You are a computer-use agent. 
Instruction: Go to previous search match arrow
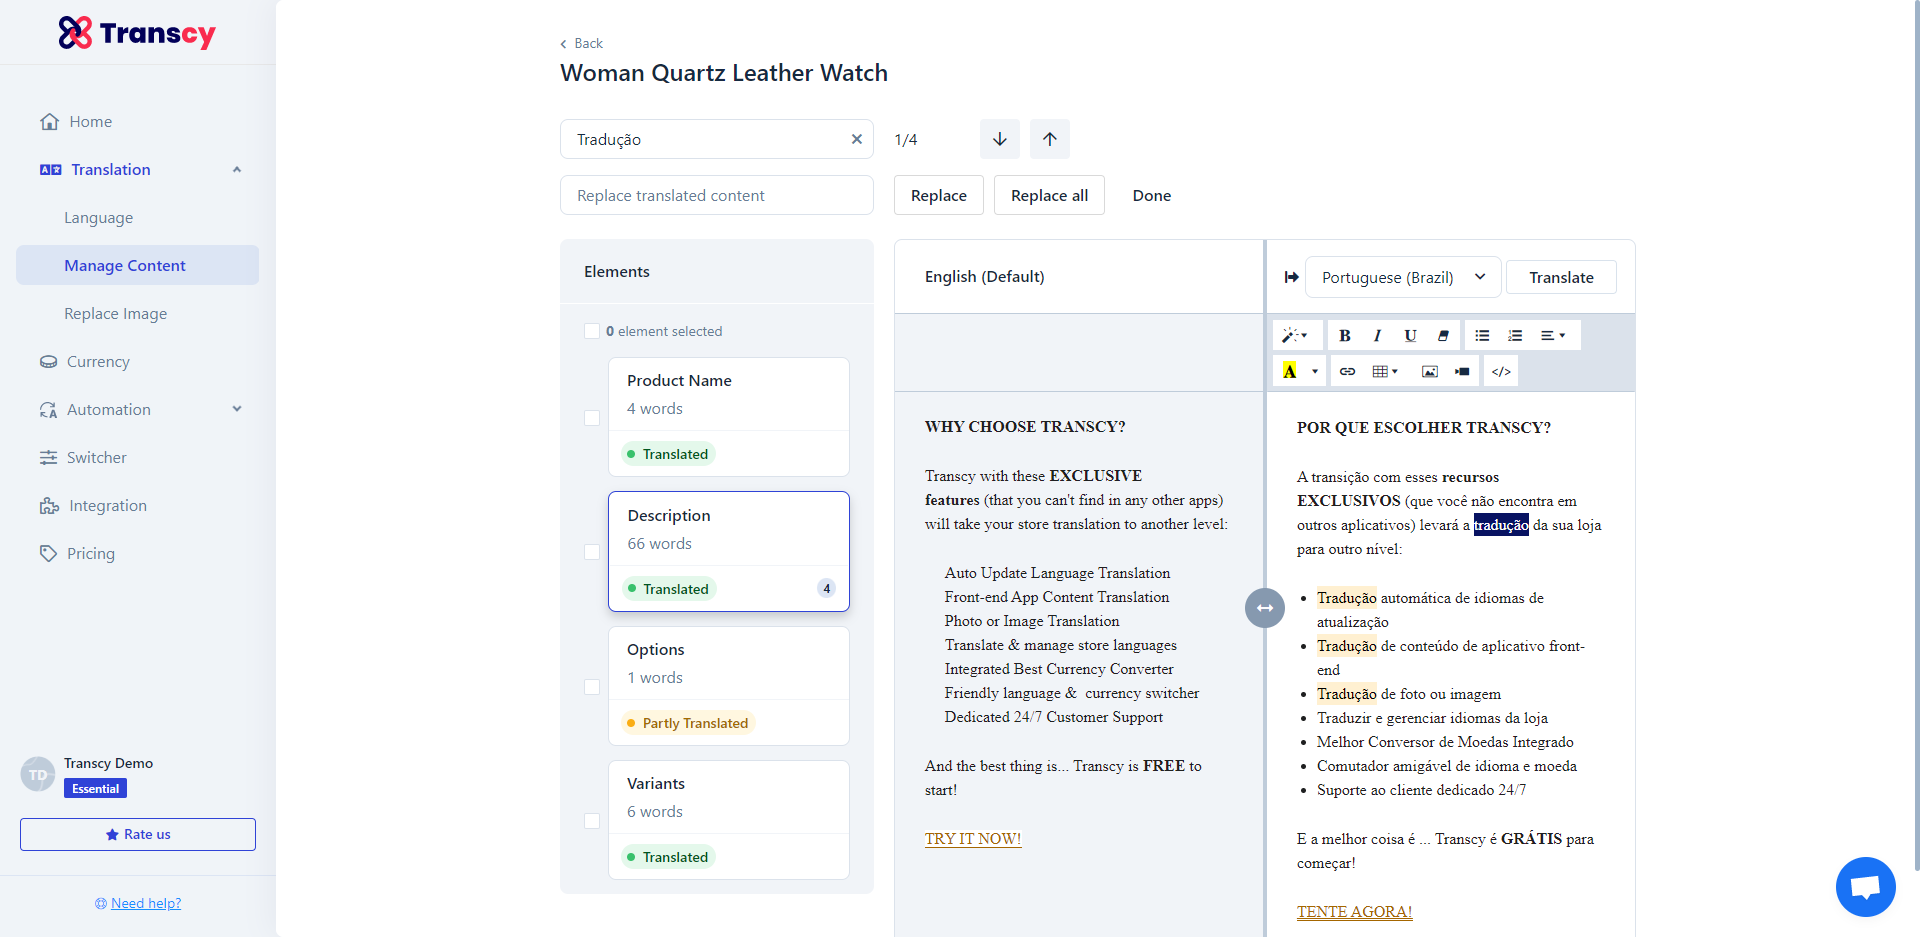tap(1050, 139)
